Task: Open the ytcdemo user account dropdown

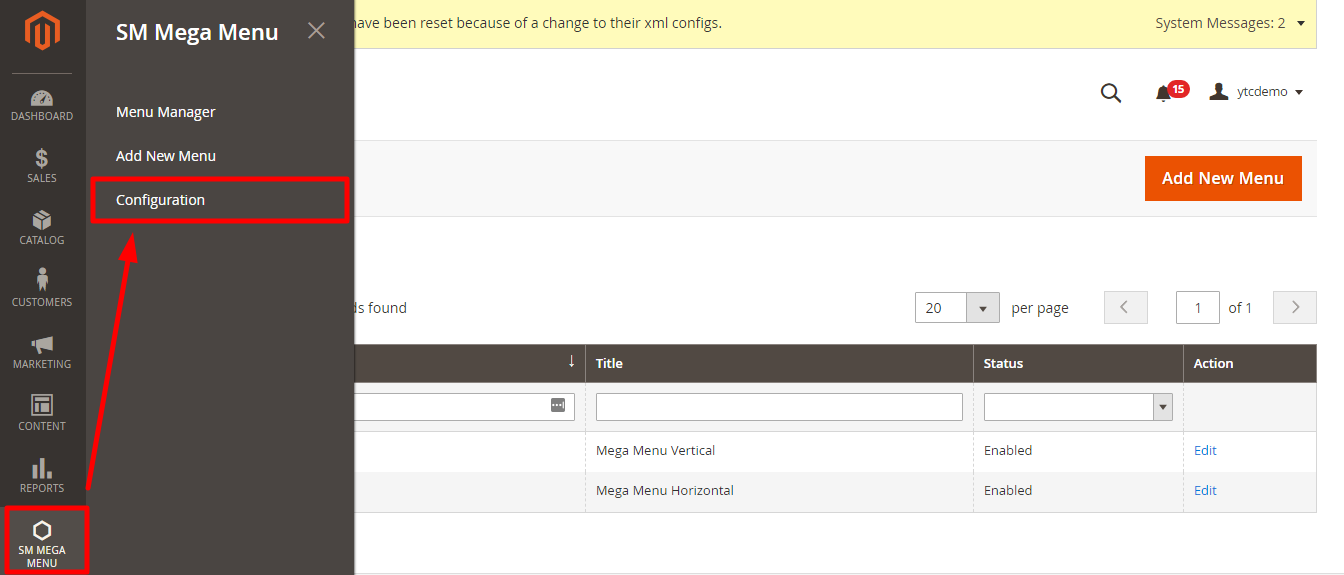Action: coord(1256,92)
